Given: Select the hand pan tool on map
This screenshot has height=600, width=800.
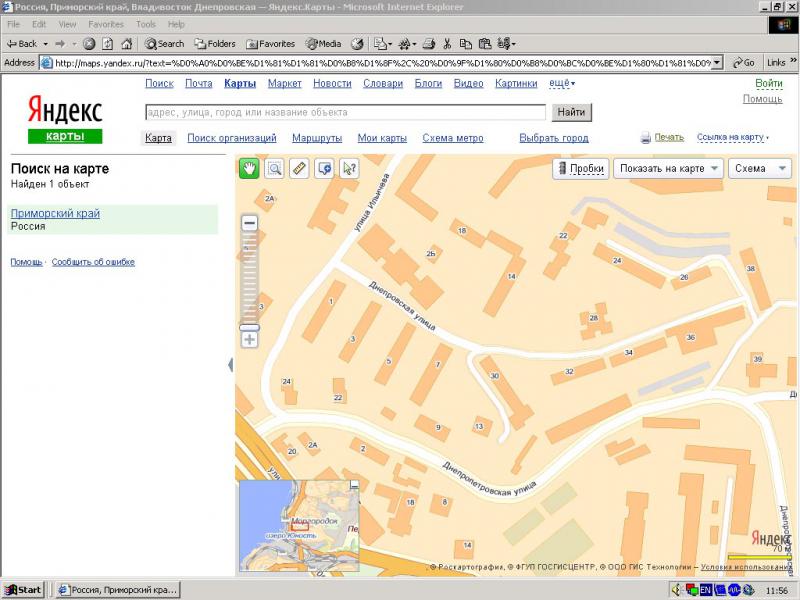Looking at the screenshot, I should coord(249,168).
